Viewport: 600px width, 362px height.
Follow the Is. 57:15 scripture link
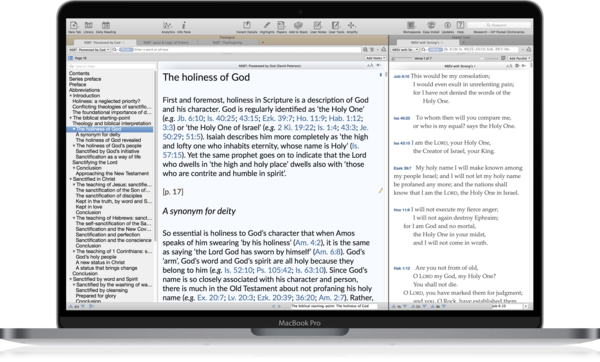260,150
